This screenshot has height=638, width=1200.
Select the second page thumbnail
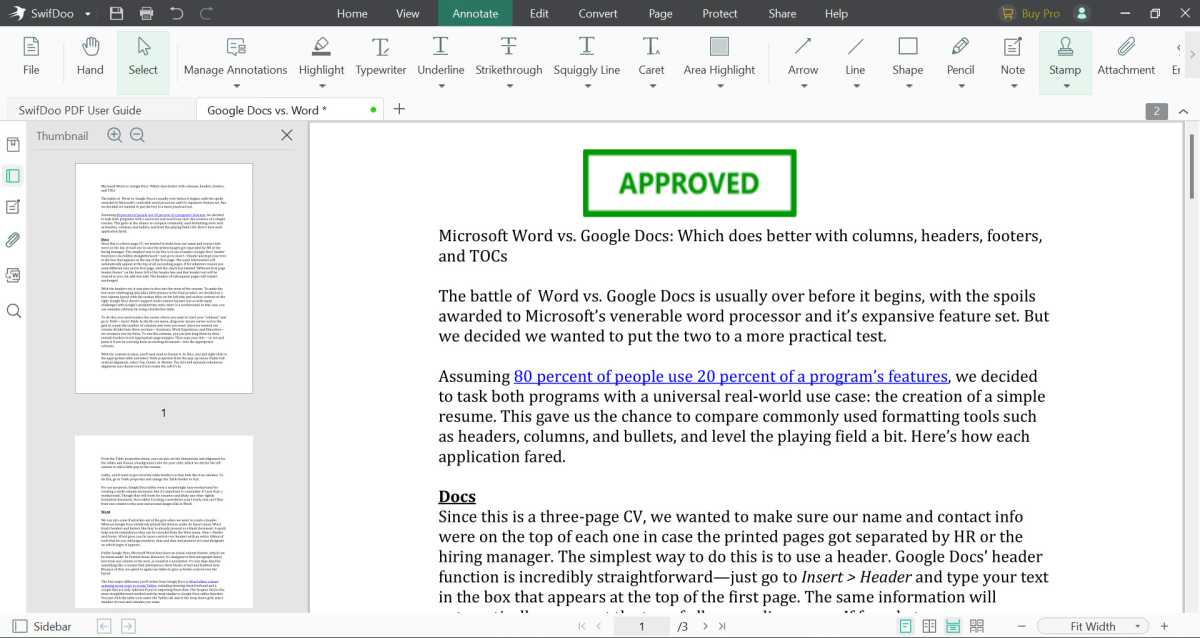coord(164,522)
